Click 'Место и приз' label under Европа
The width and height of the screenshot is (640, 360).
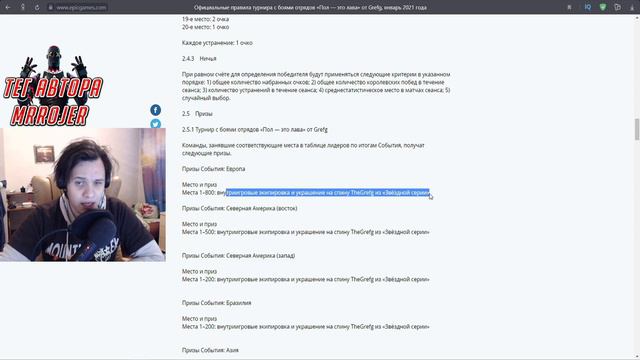(199, 184)
